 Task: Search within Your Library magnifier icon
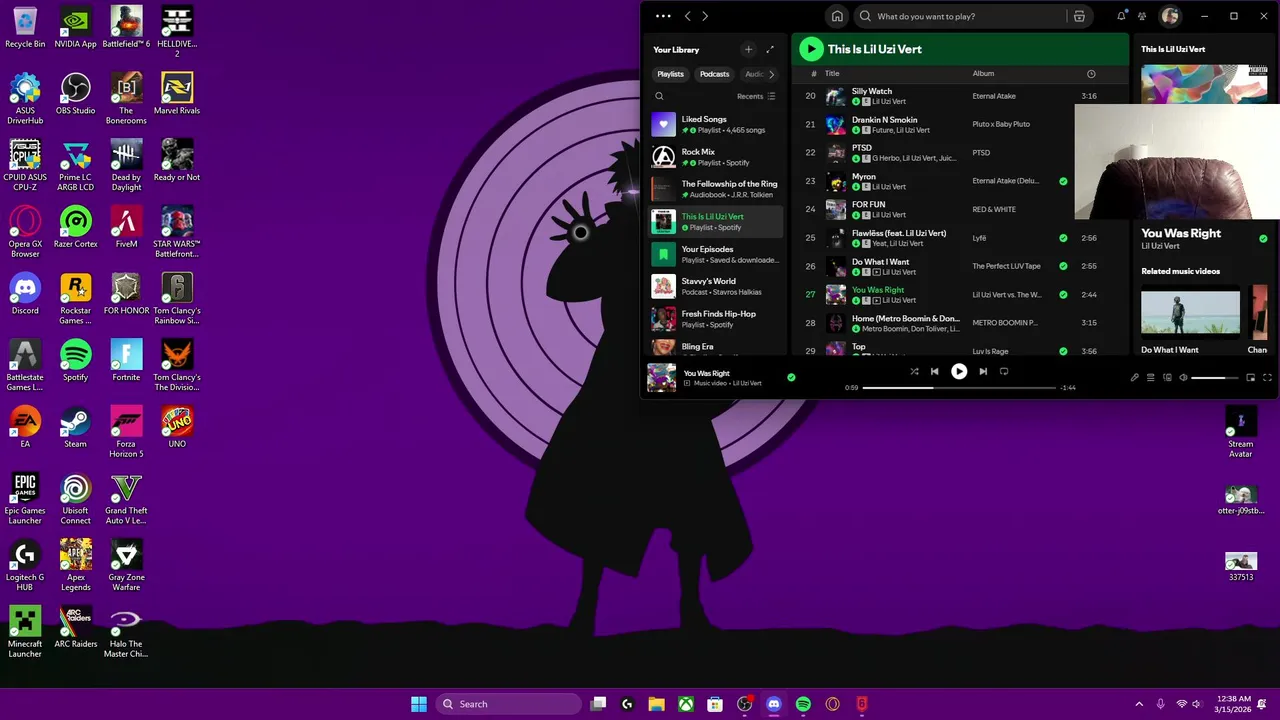[x=659, y=96]
